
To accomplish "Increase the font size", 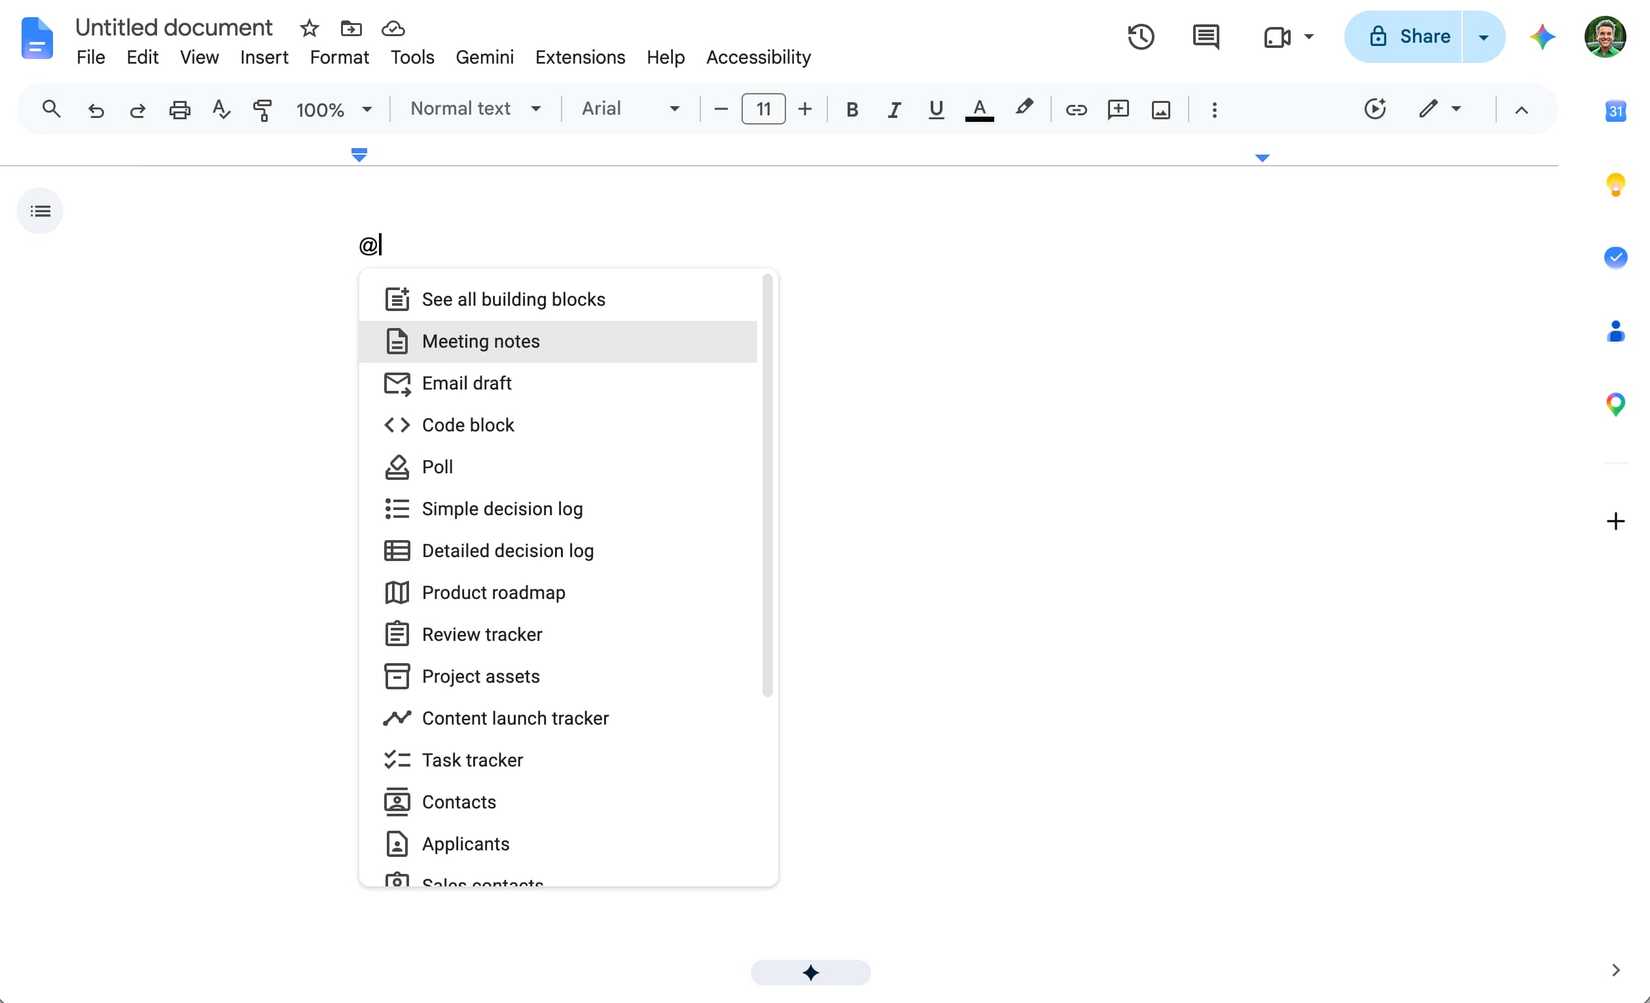I will point(805,109).
